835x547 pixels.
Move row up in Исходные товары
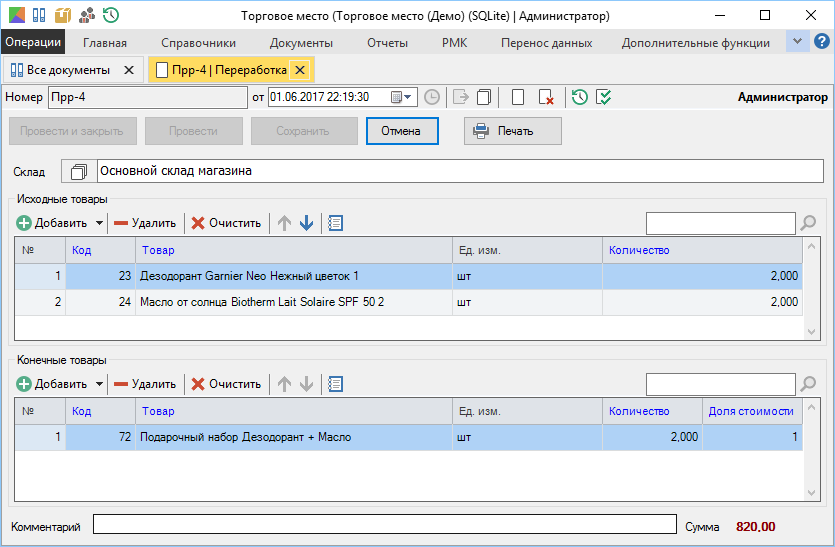click(x=284, y=223)
